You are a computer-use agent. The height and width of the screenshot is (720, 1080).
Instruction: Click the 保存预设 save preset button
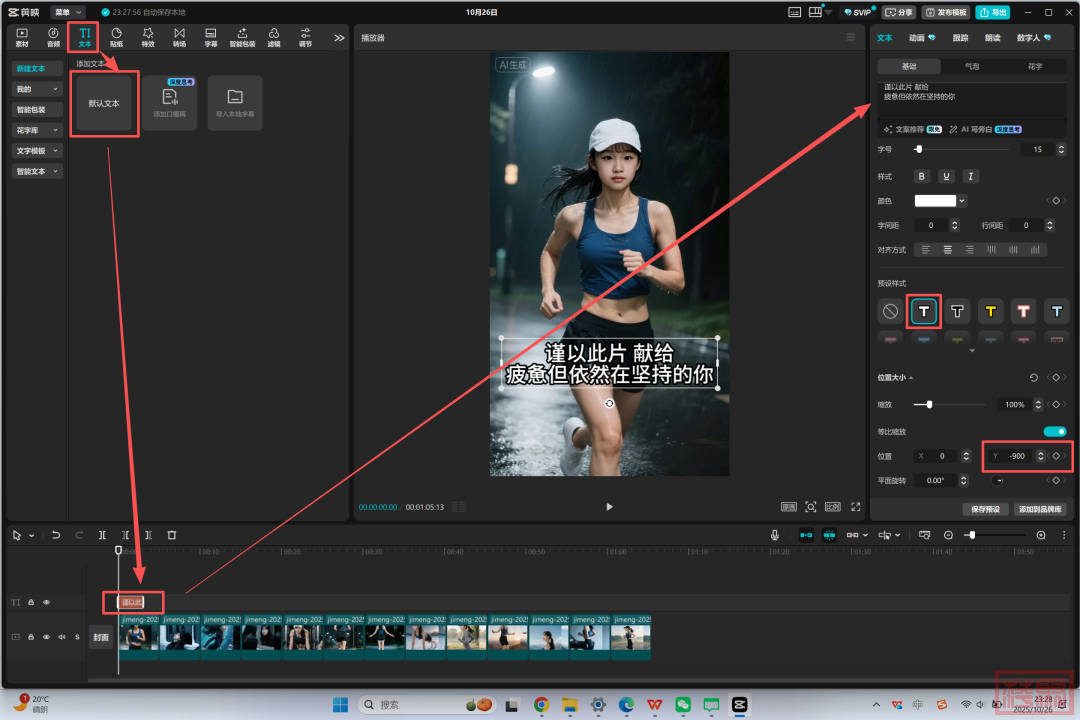(985, 509)
